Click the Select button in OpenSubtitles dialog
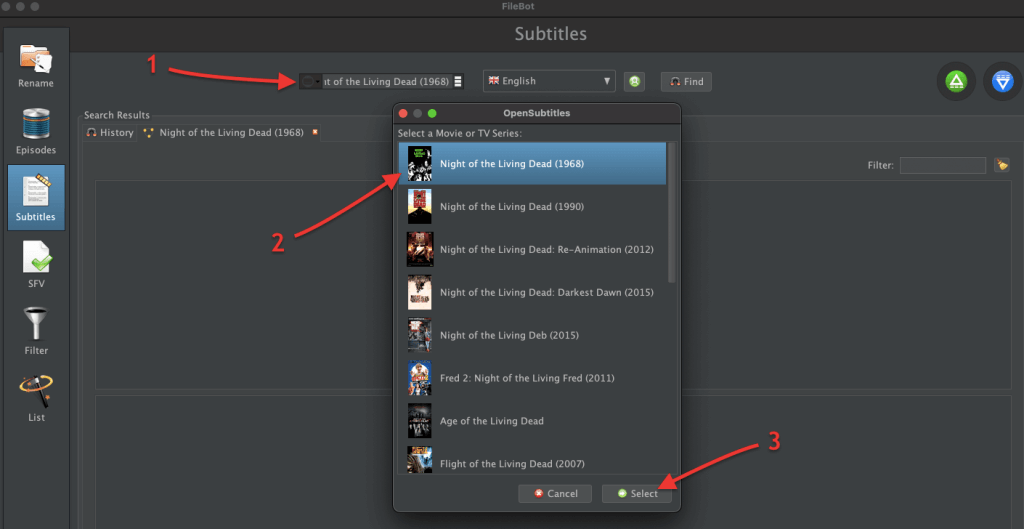The height and width of the screenshot is (529, 1024). coord(637,494)
